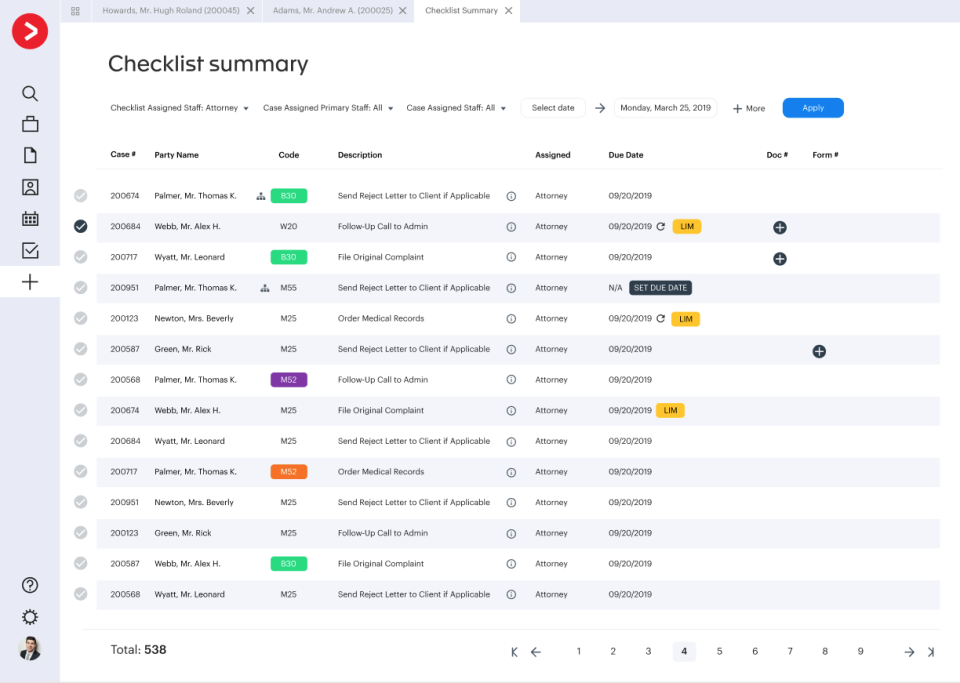
Task: Click SET DUE DATE for case 200951
Action: click(x=660, y=287)
